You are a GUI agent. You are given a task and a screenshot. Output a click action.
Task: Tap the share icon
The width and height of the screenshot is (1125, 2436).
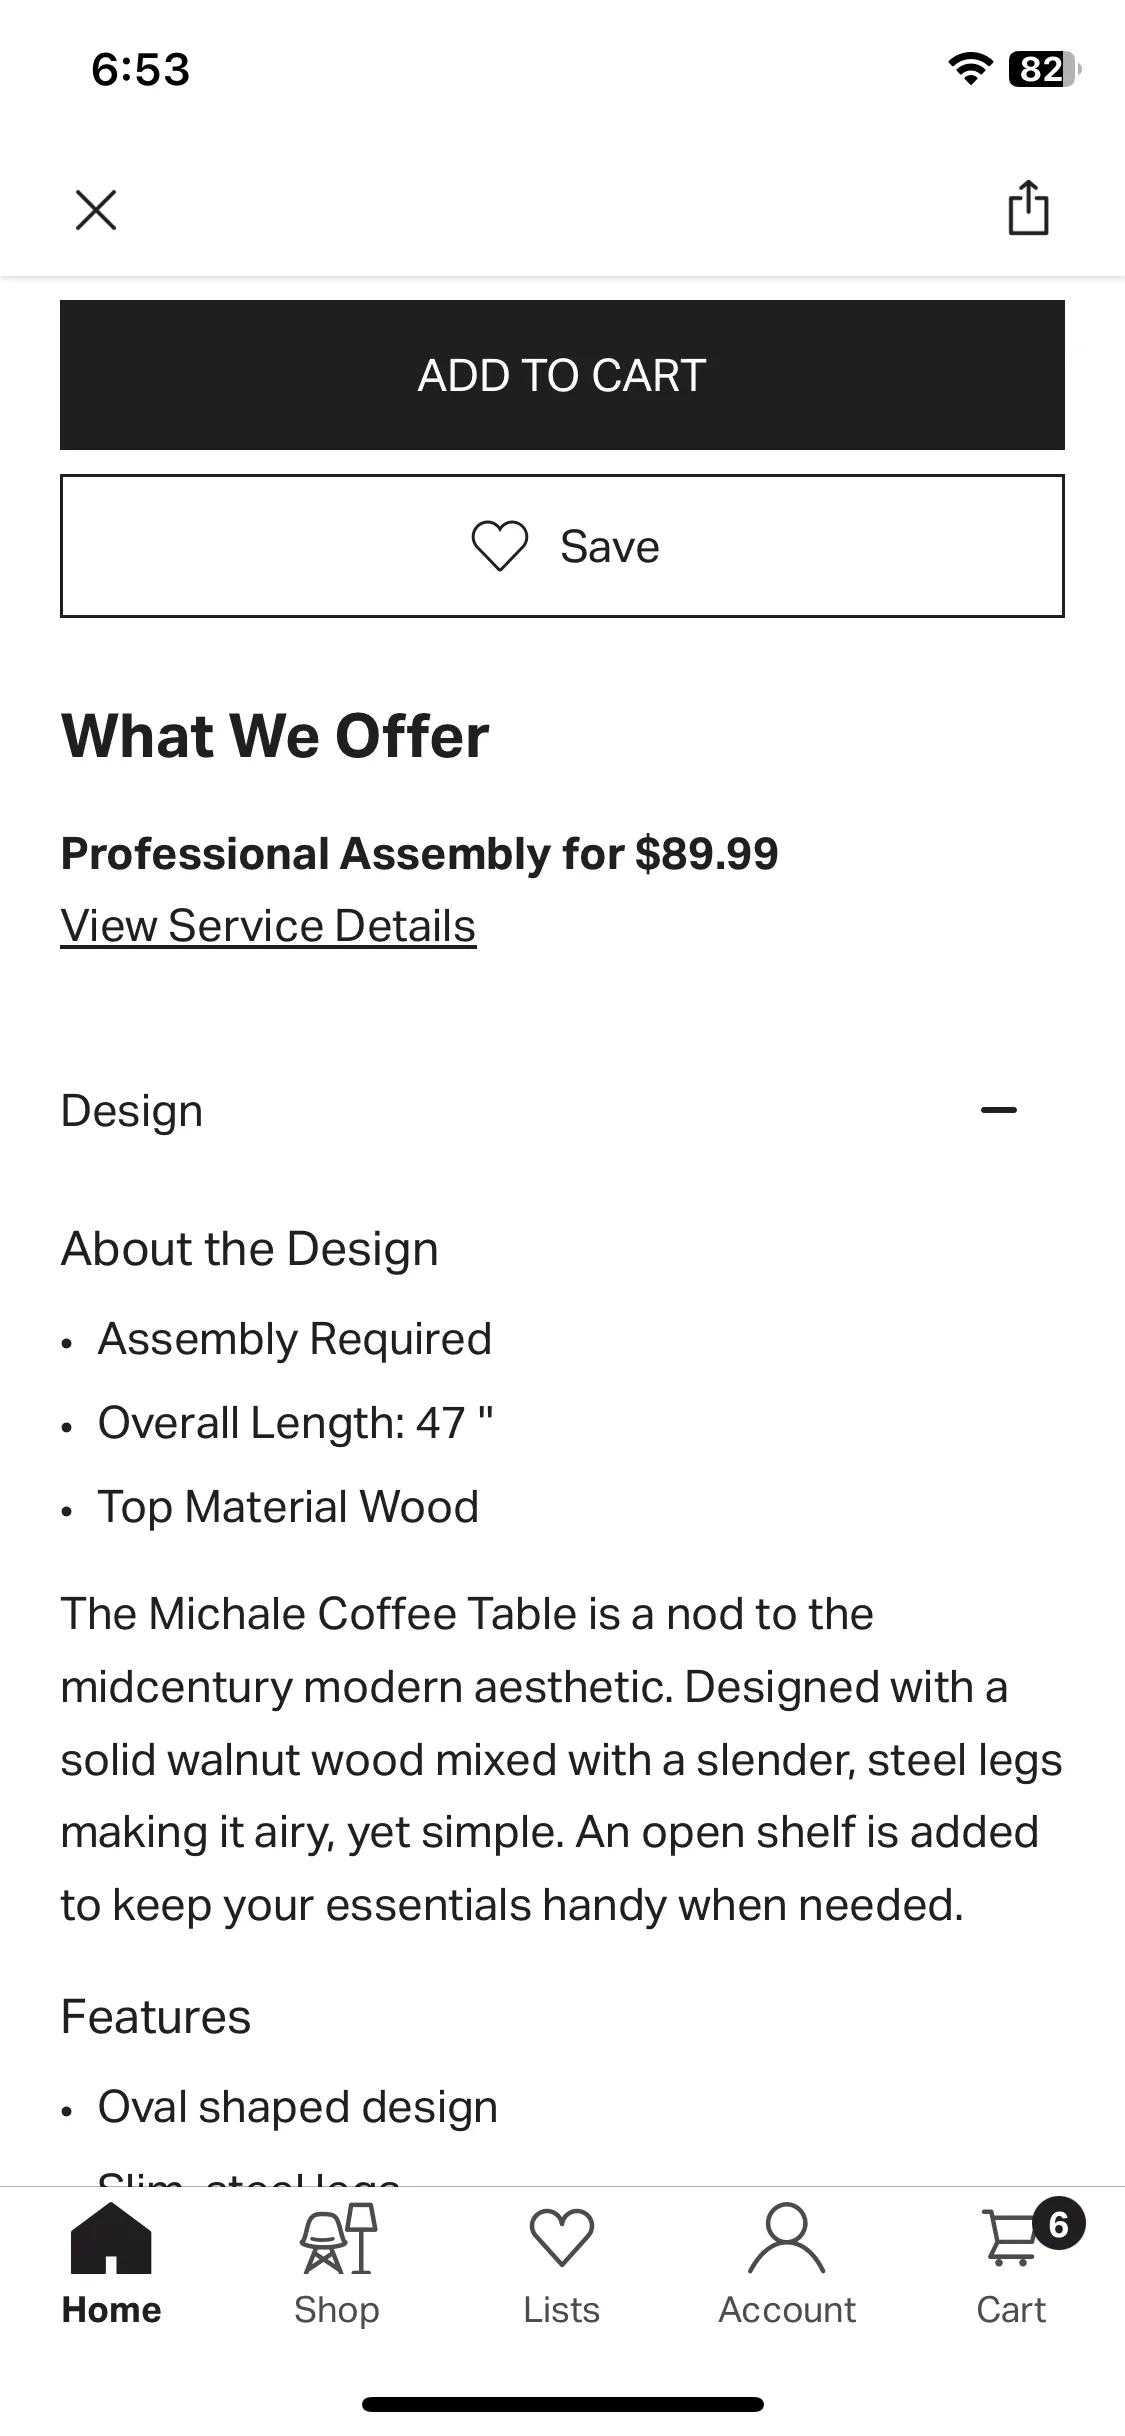(x=1028, y=208)
